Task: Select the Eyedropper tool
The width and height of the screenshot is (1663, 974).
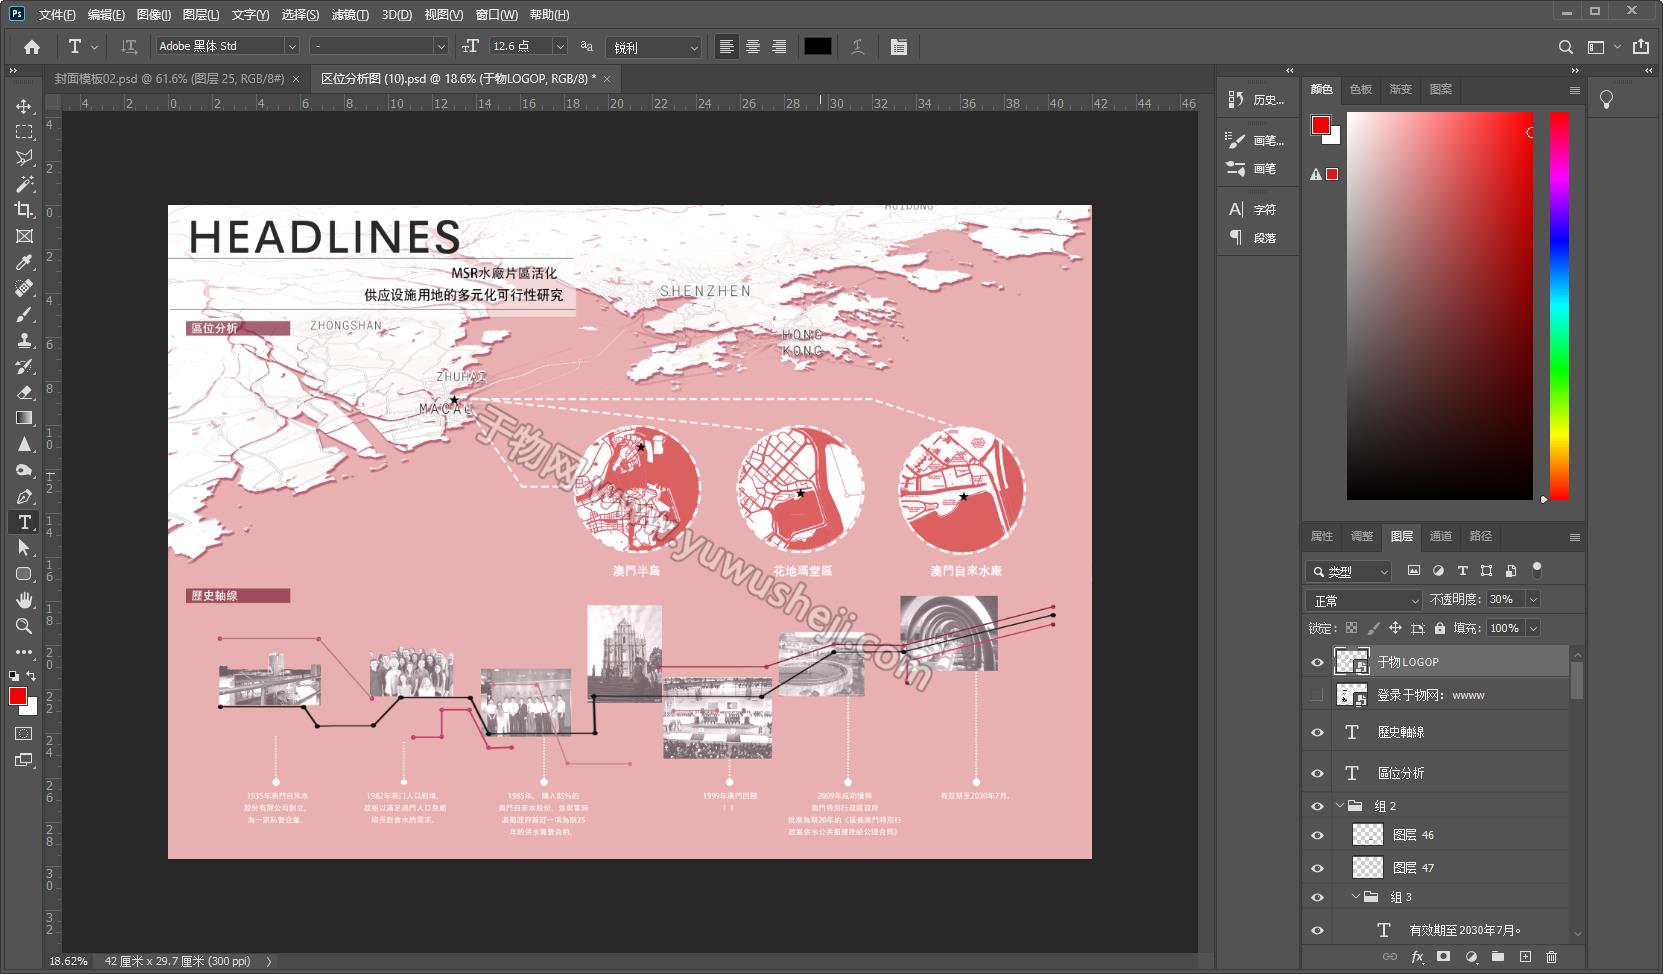Action: click(x=24, y=262)
